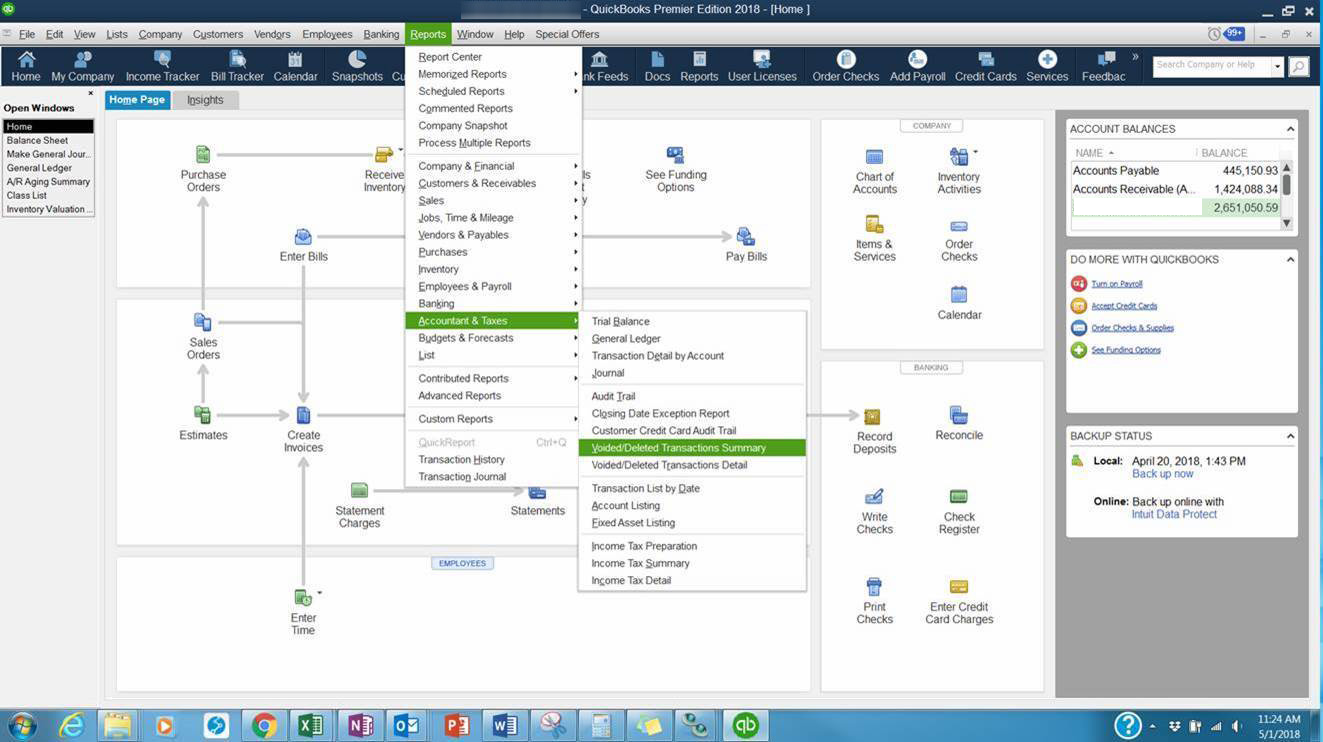The image size is (1323, 742).
Task: Click the search magnifier button
Action: (1298, 66)
